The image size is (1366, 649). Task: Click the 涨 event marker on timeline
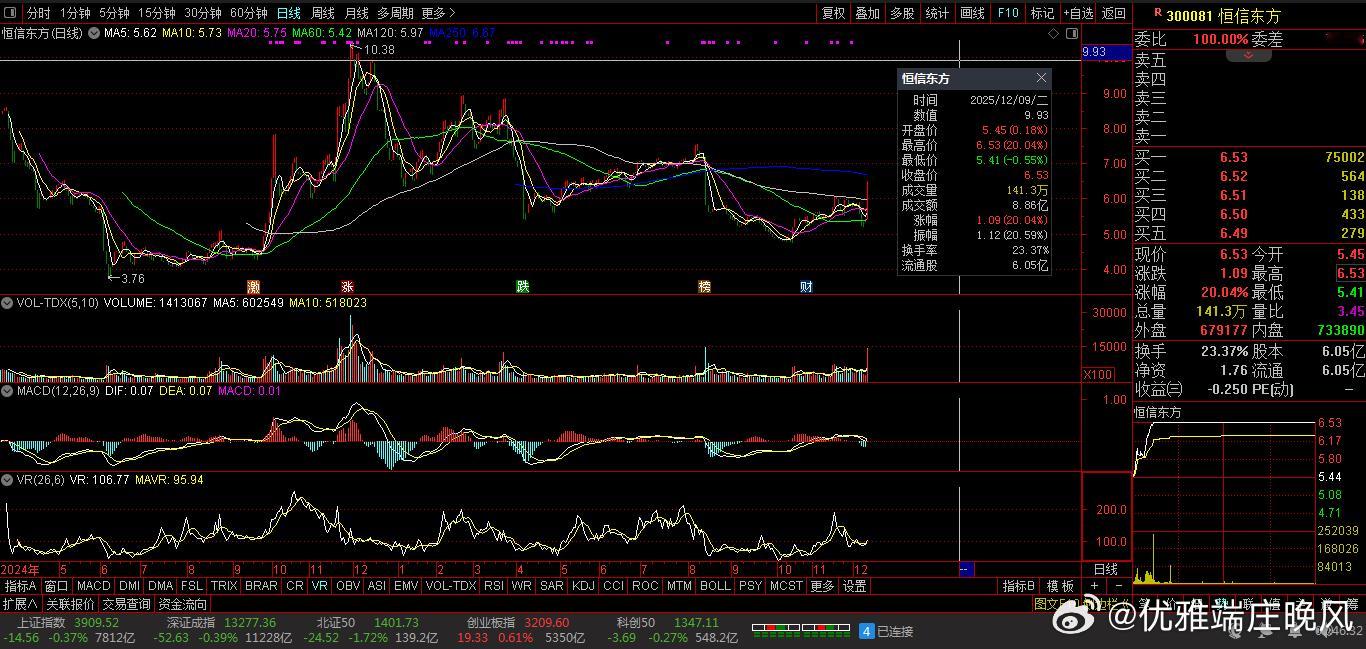(x=347, y=287)
